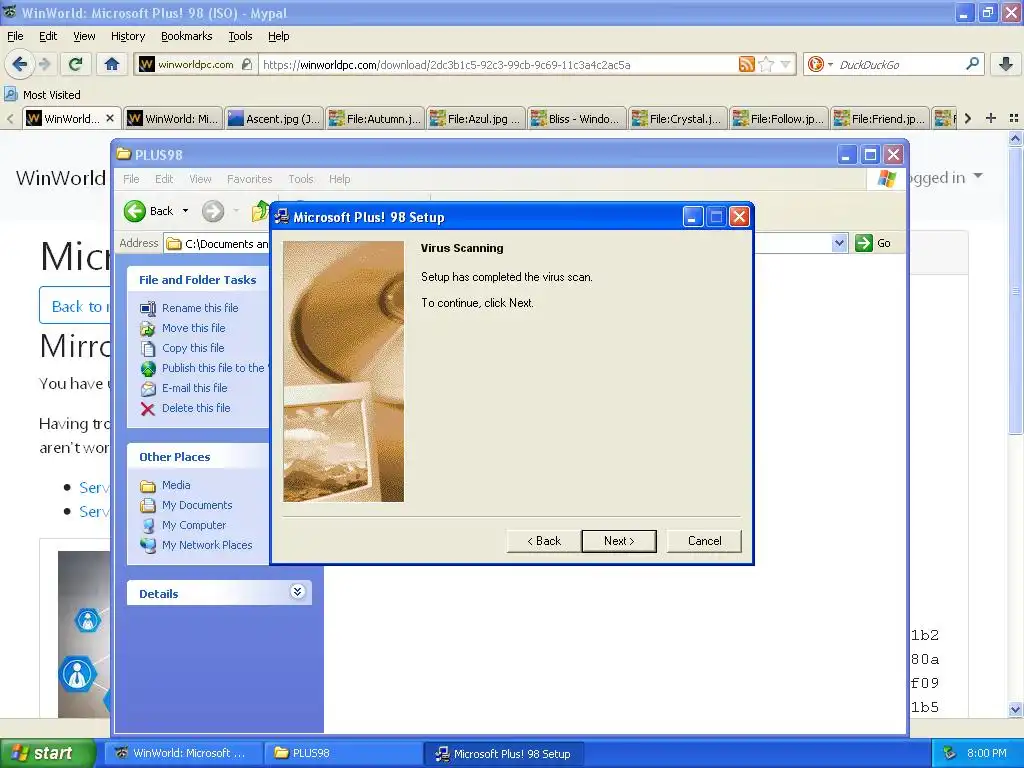Click Microsoft Plus! 98 Setup taskbar button
1024x768 pixels.
coord(503,753)
